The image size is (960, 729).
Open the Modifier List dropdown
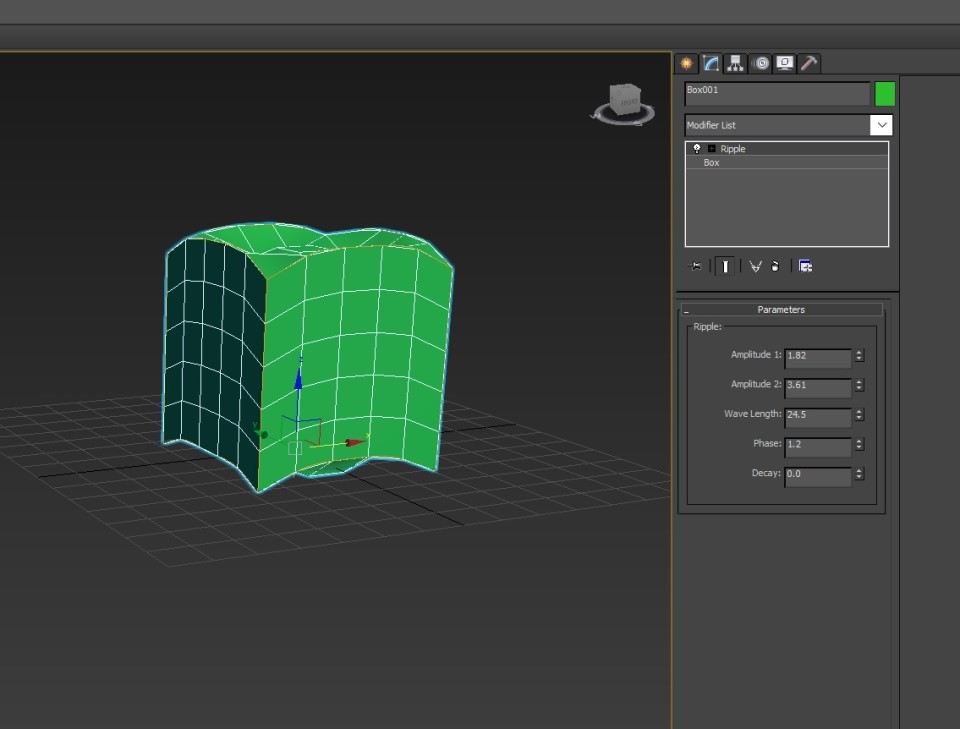[x=881, y=125]
